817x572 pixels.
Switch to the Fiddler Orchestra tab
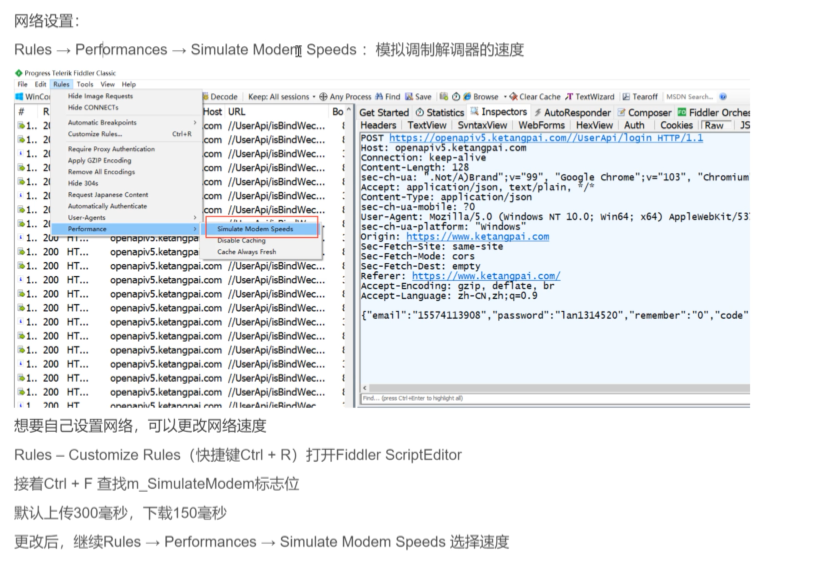click(713, 113)
